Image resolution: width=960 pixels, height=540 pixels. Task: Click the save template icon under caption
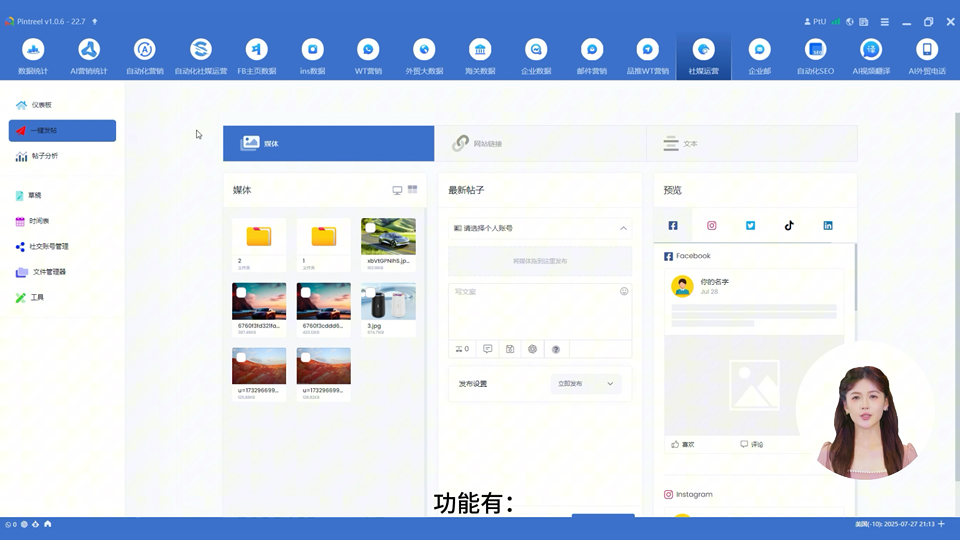click(510, 349)
